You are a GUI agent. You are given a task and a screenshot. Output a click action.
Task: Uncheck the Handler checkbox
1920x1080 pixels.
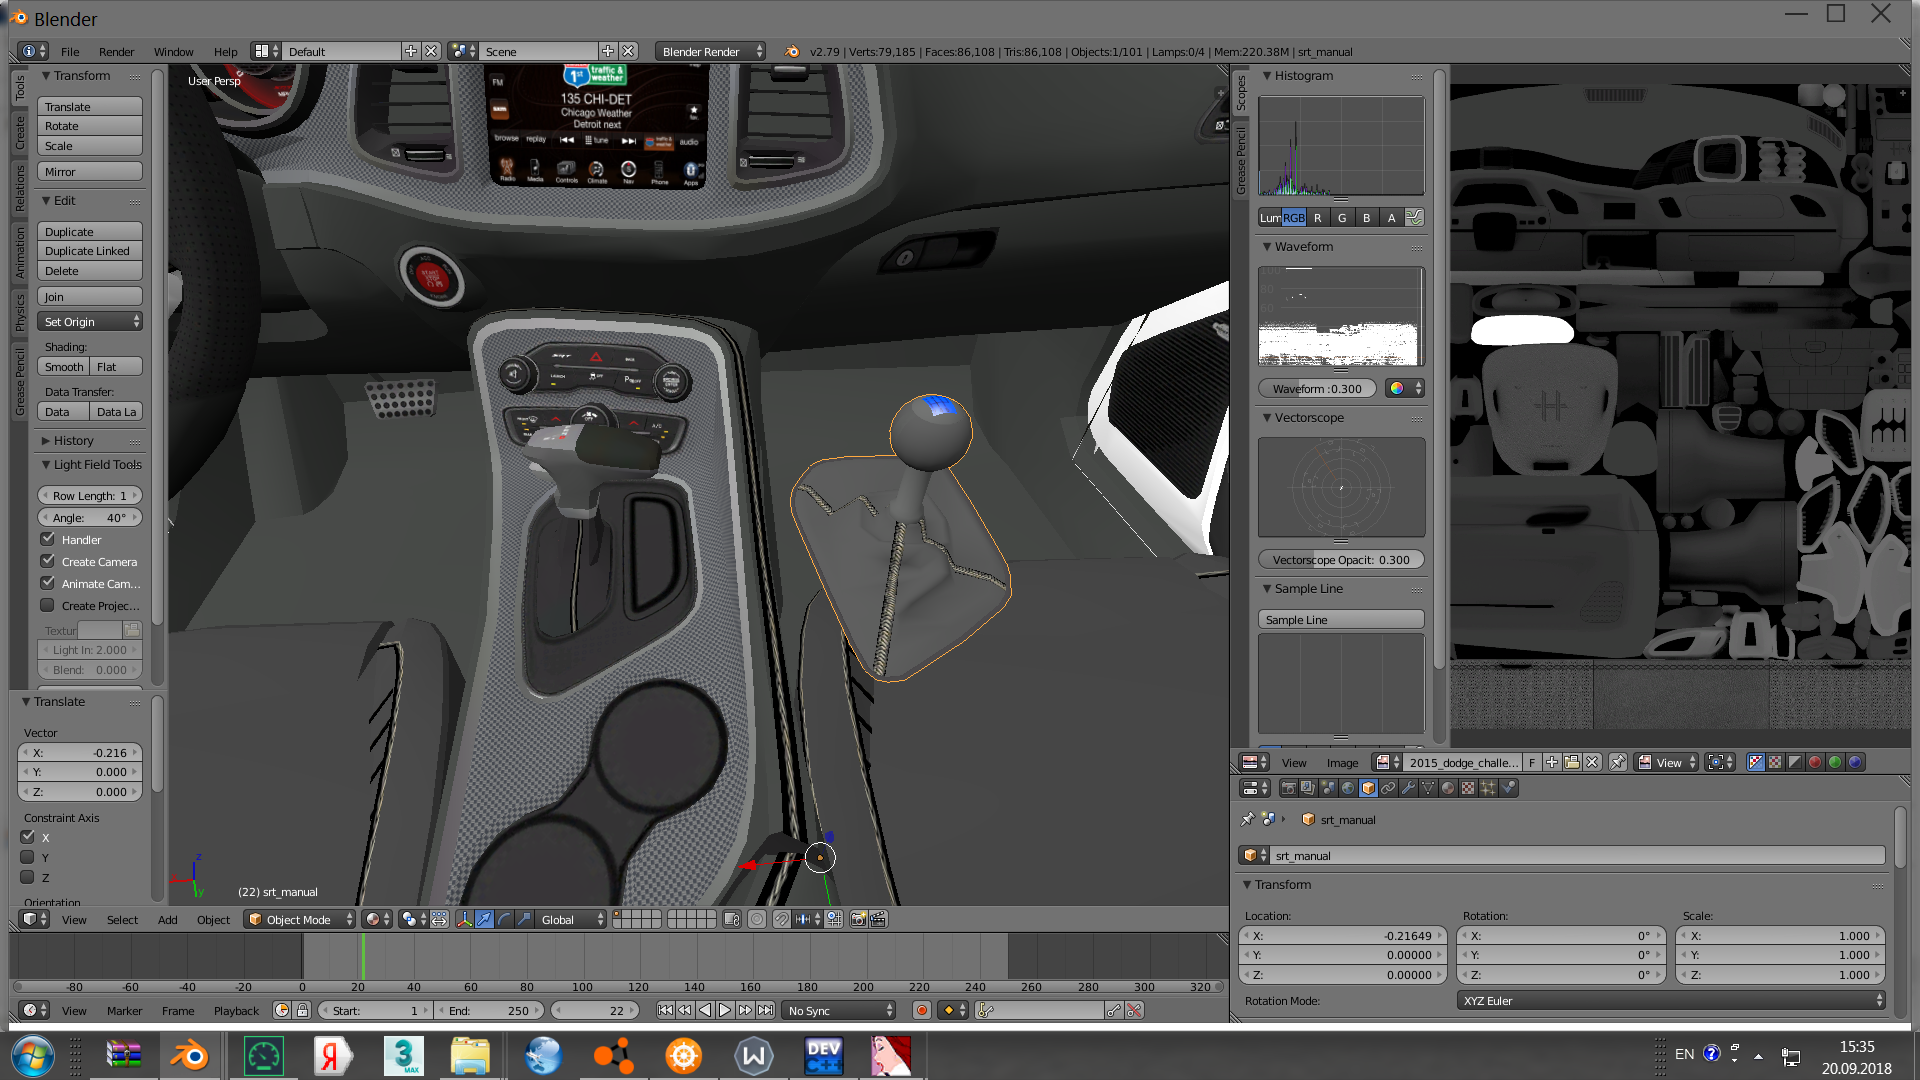[47, 539]
